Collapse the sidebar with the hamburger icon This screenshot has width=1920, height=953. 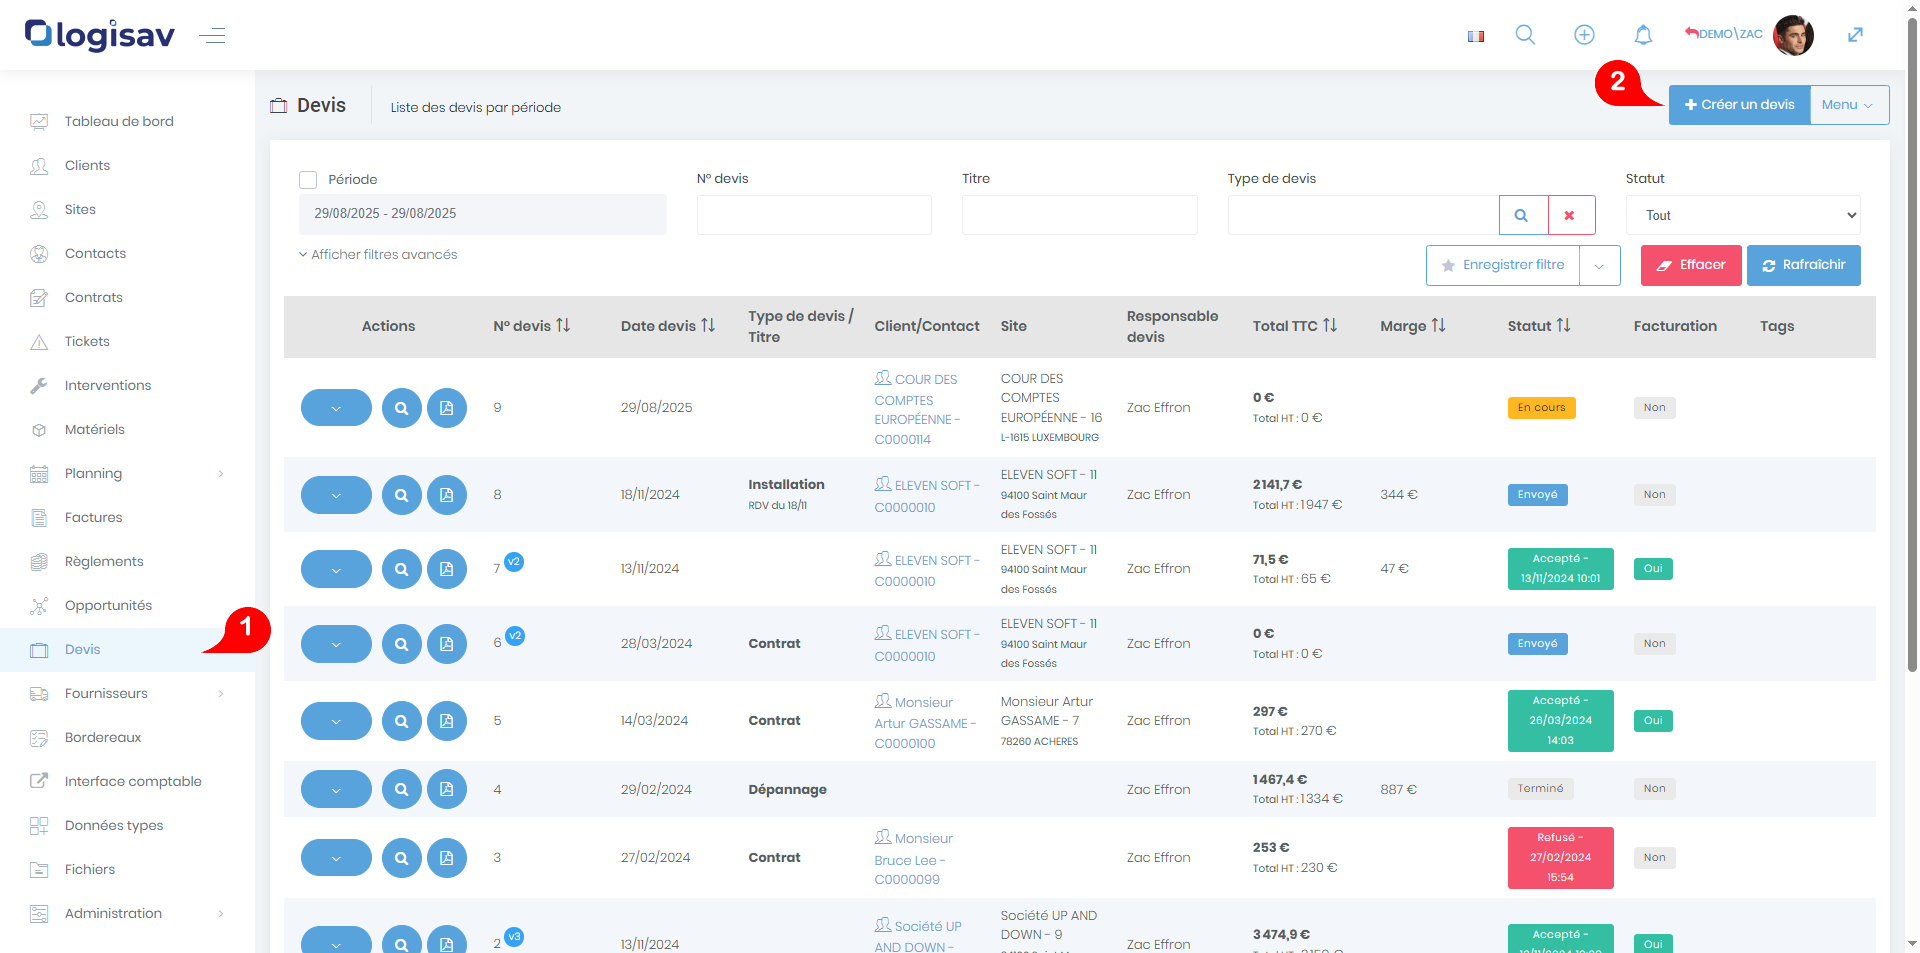[x=212, y=36]
